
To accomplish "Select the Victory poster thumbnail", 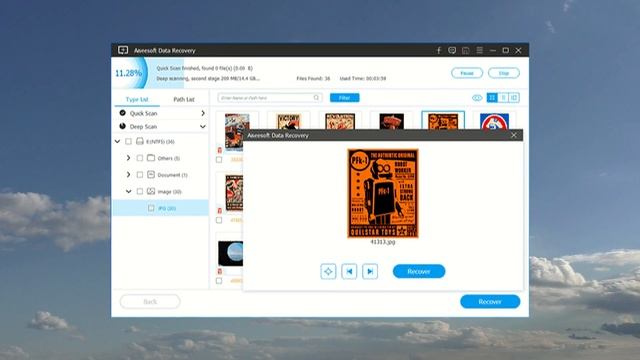I will click(289, 121).
